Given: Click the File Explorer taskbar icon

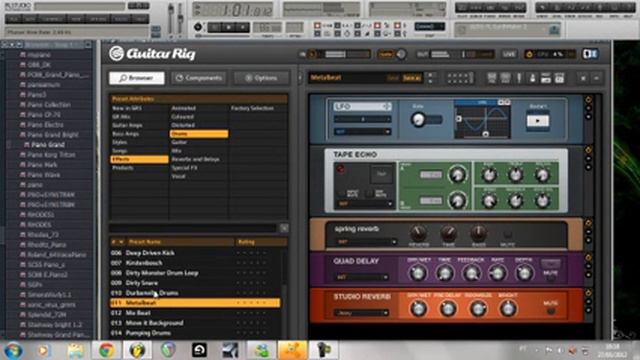Looking at the screenshot, I should (75, 350).
